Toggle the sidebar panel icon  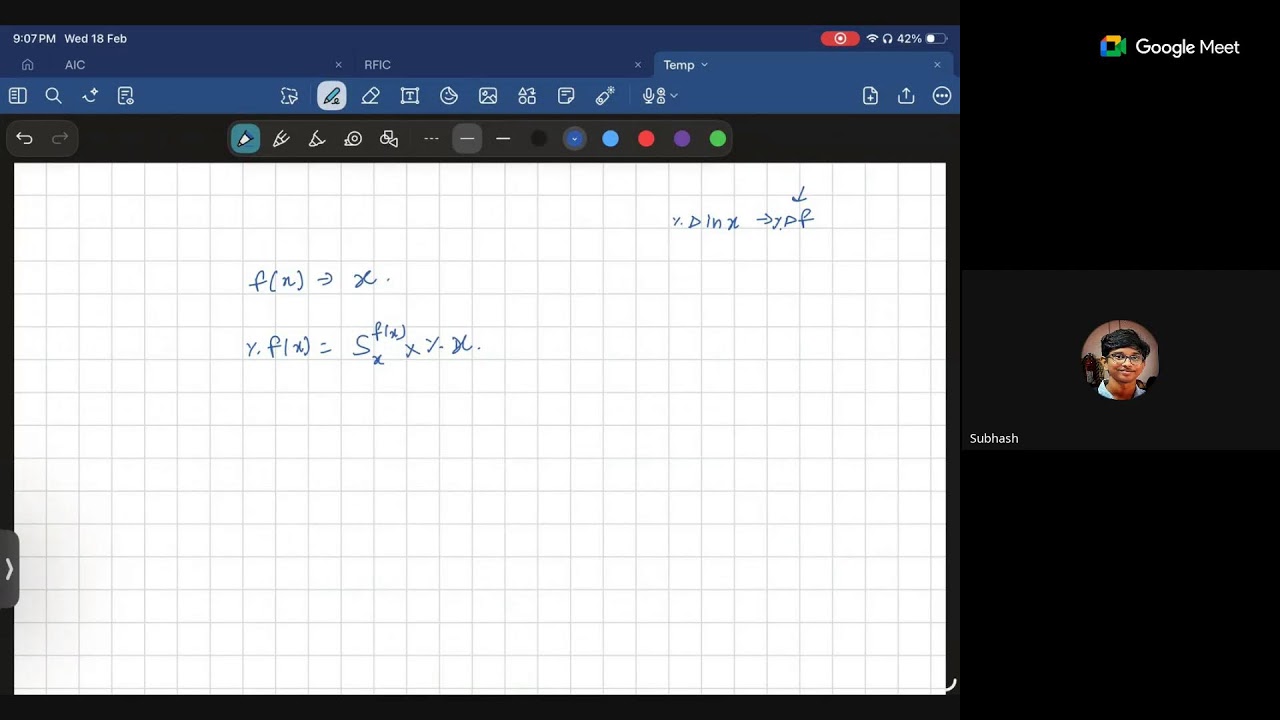click(18, 96)
